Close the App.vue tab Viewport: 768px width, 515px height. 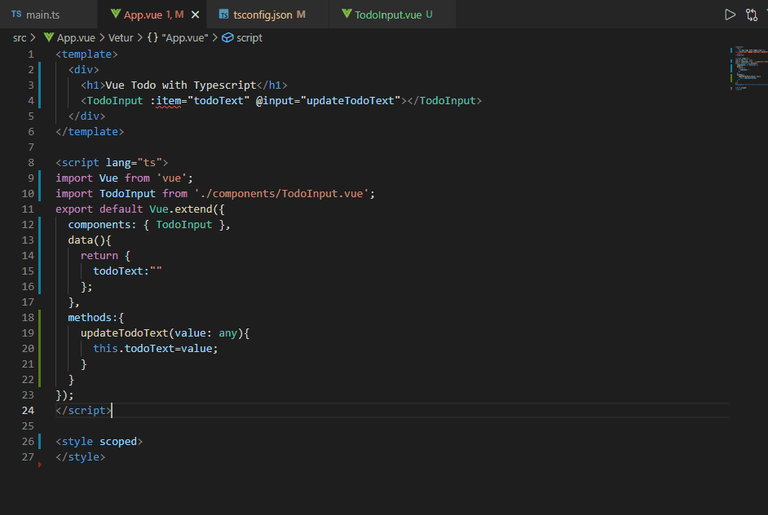[195, 15]
